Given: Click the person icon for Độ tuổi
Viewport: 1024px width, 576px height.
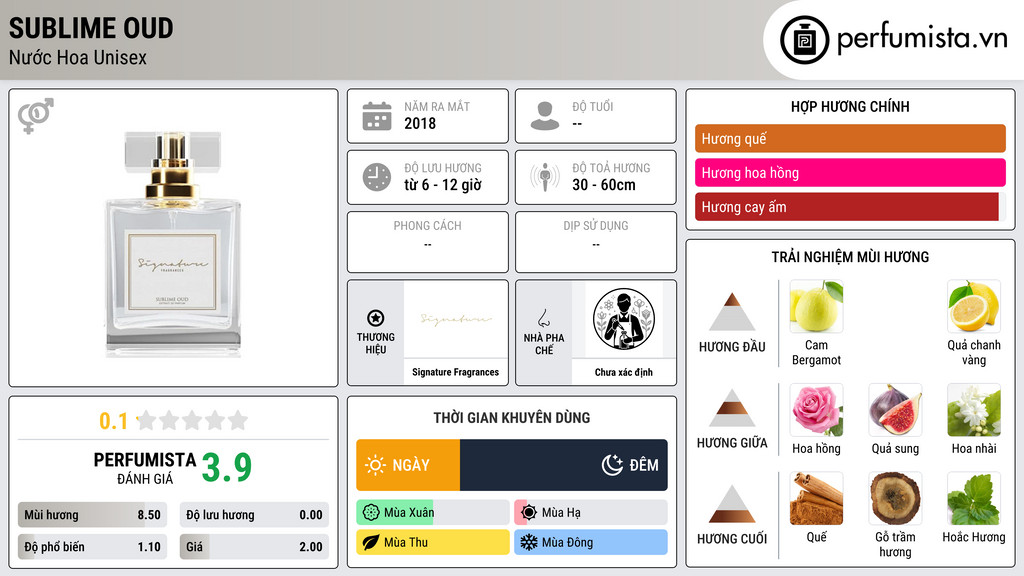Looking at the screenshot, I should (x=545, y=116).
